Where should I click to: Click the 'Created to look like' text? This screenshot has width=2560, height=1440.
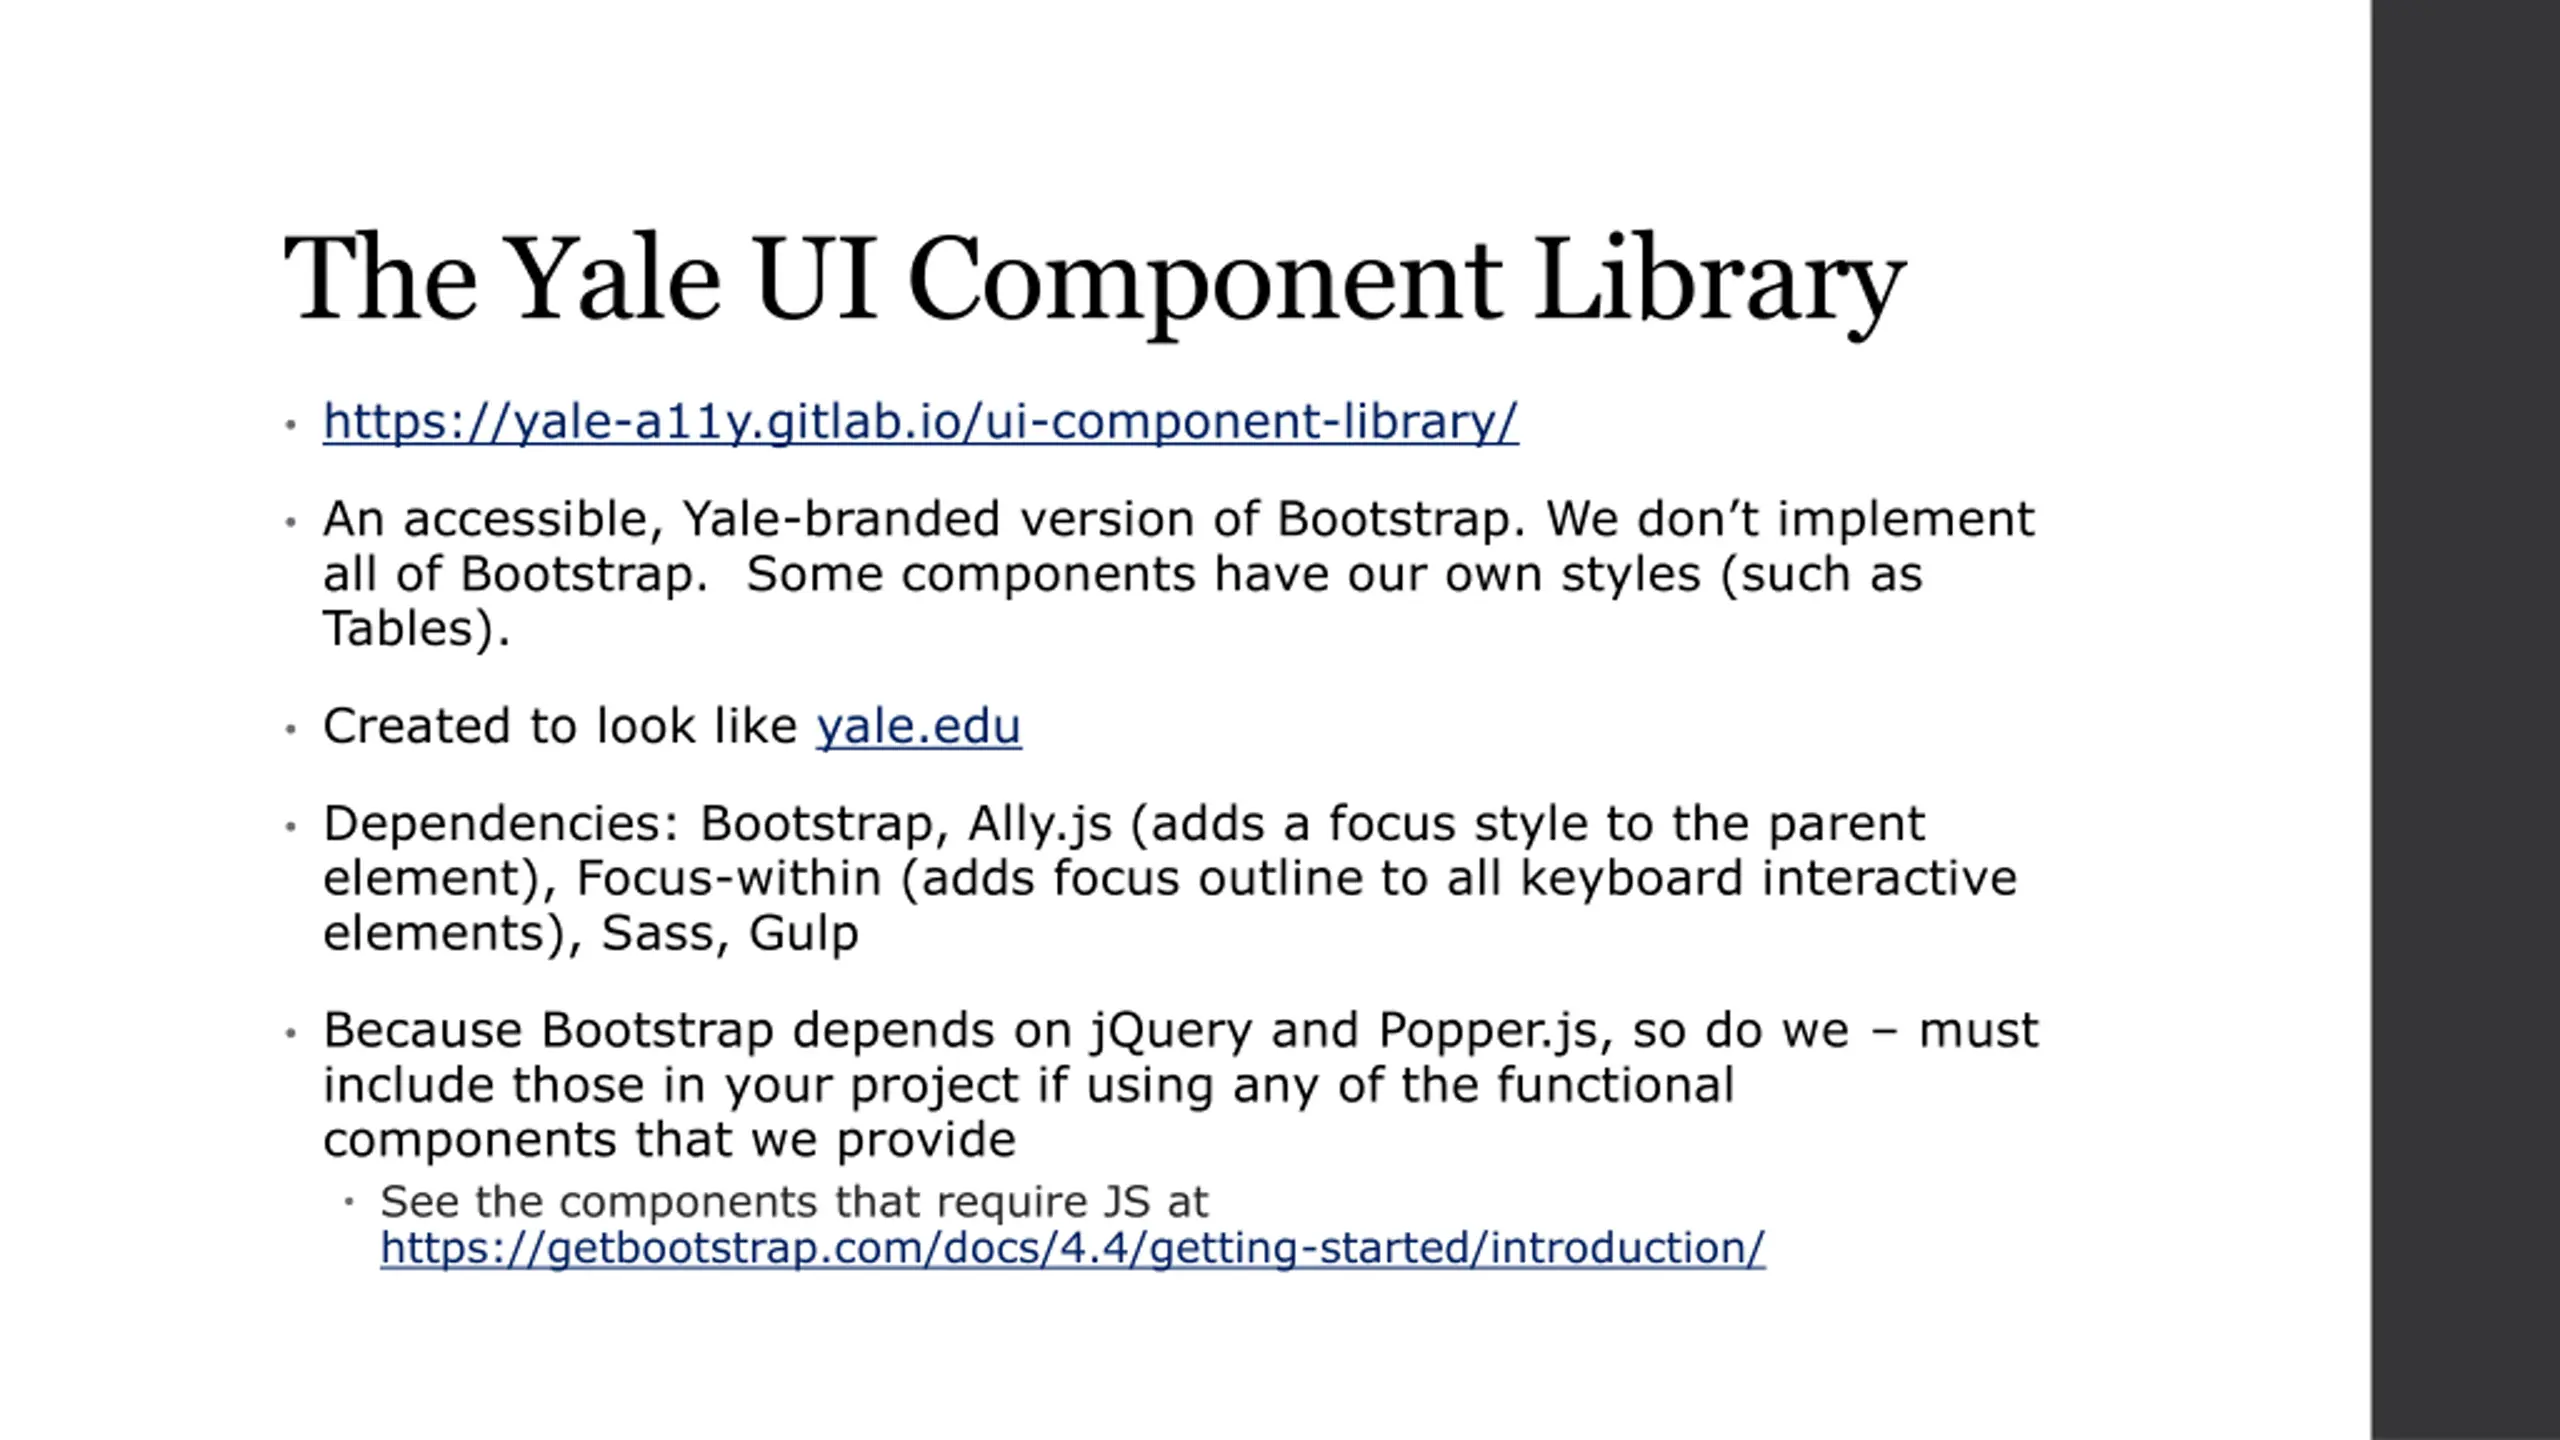point(560,726)
